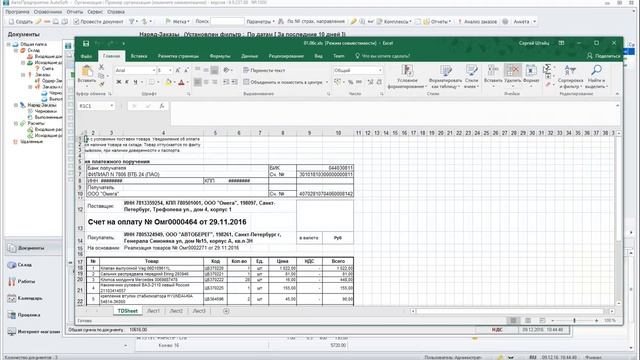Toggle Wrap Text (Переносить текст)
640x360 pixels.
pyautogui.click(x=264, y=70)
